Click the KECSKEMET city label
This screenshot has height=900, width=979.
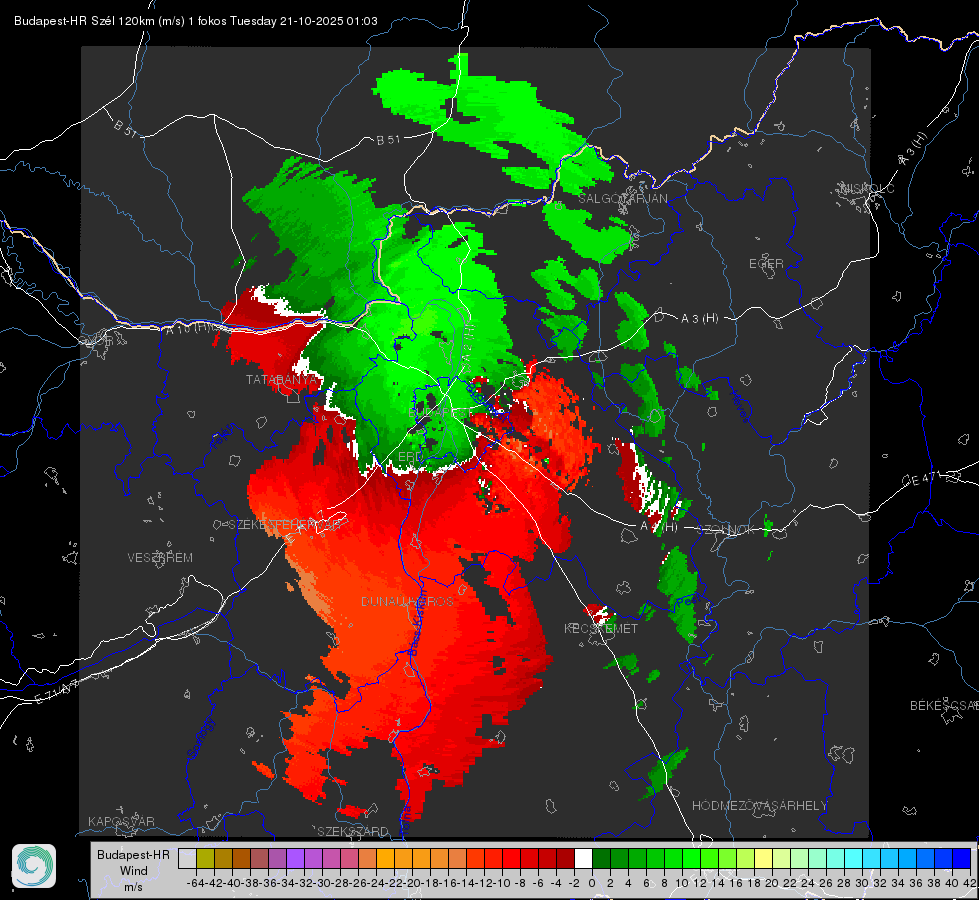[x=601, y=628]
